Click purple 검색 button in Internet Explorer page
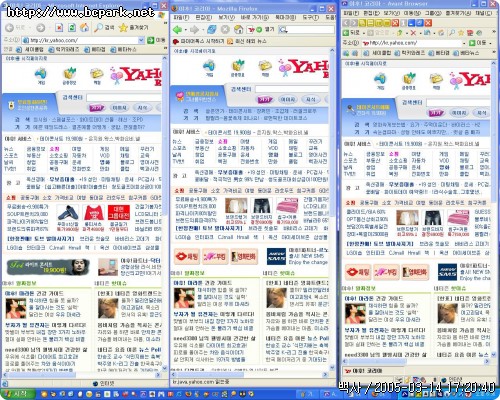The width and height of the screenshot is (500, 400). 97,108
